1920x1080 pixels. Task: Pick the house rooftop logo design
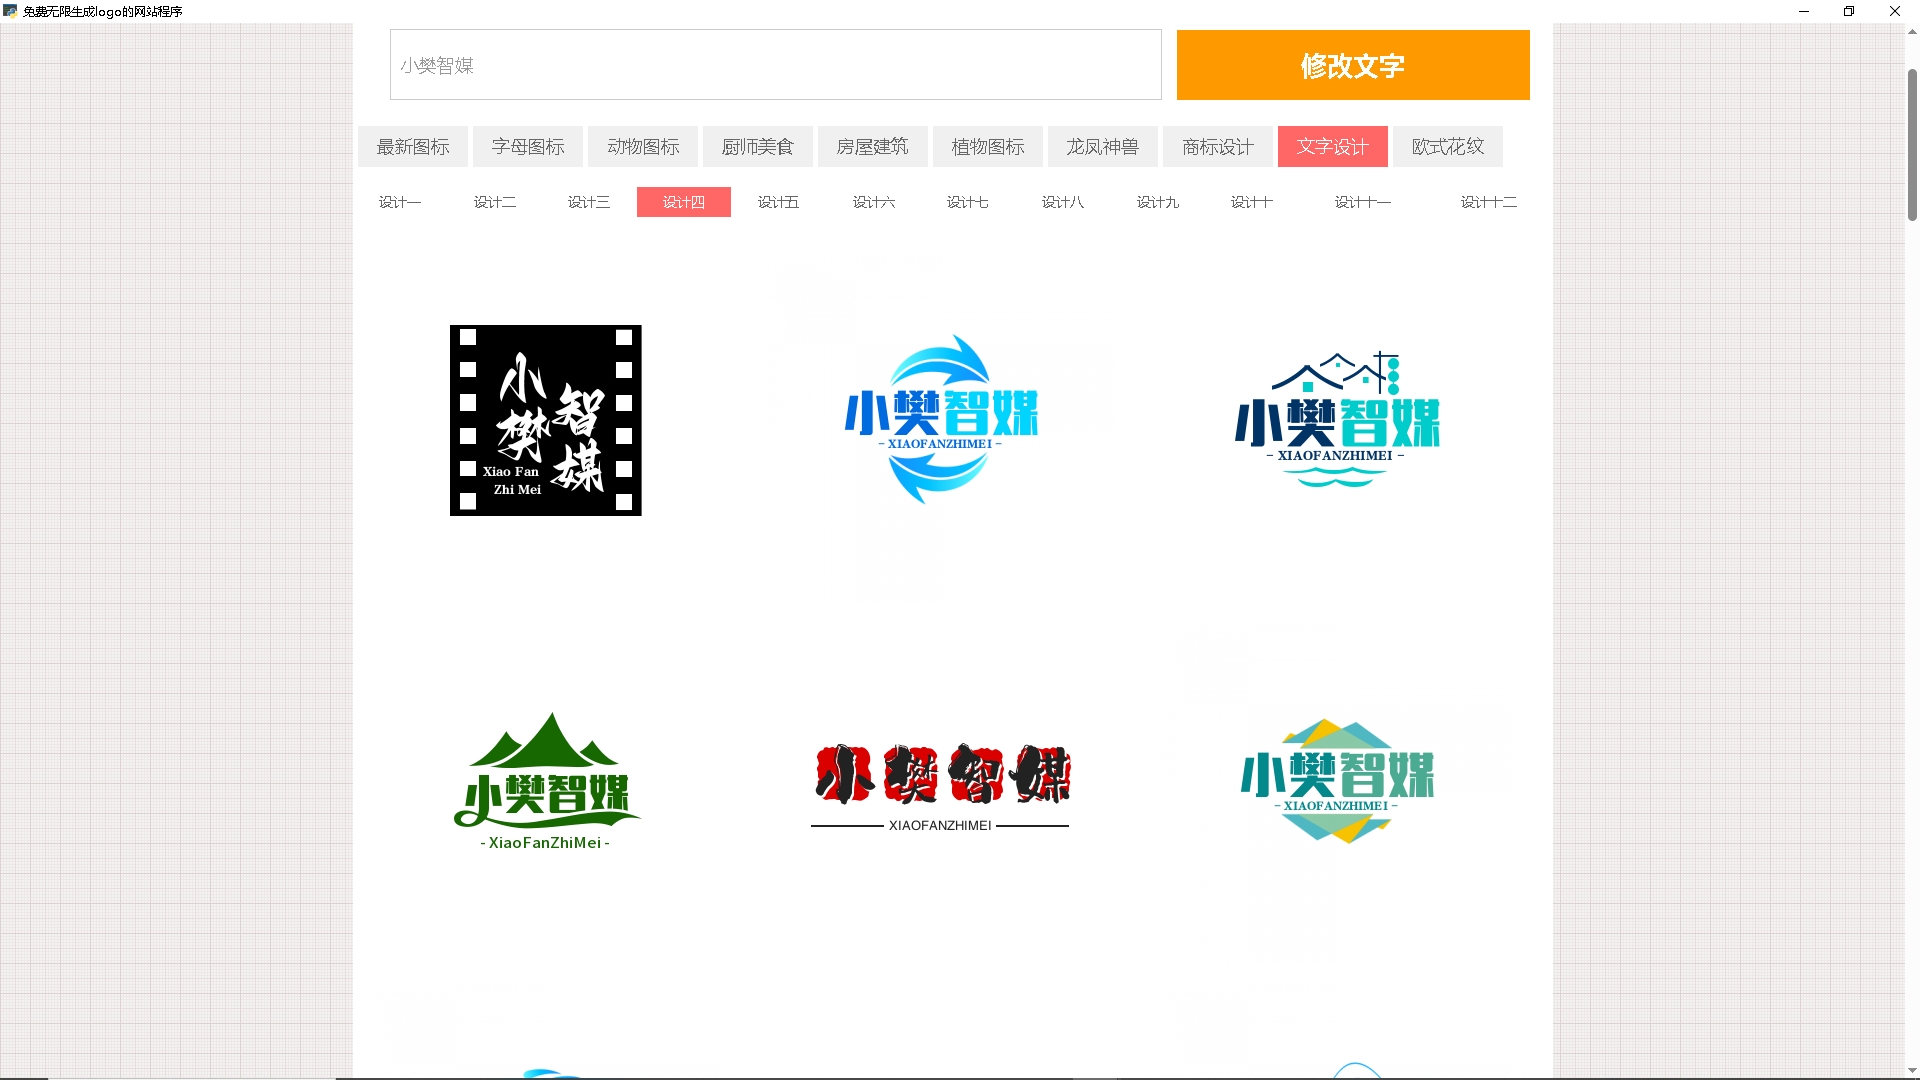[x=1336, y=420]
